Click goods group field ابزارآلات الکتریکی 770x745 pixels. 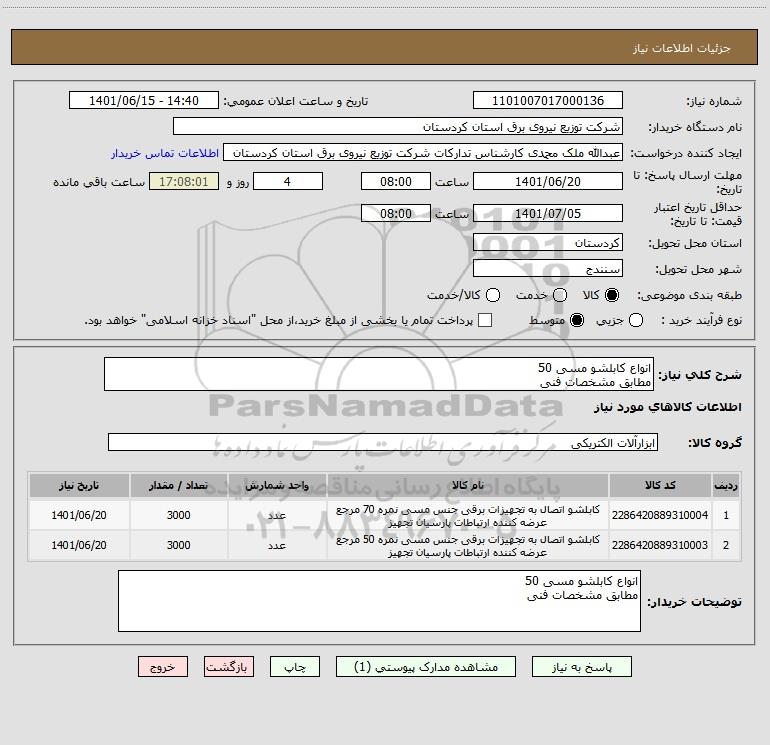coord(383,442)
